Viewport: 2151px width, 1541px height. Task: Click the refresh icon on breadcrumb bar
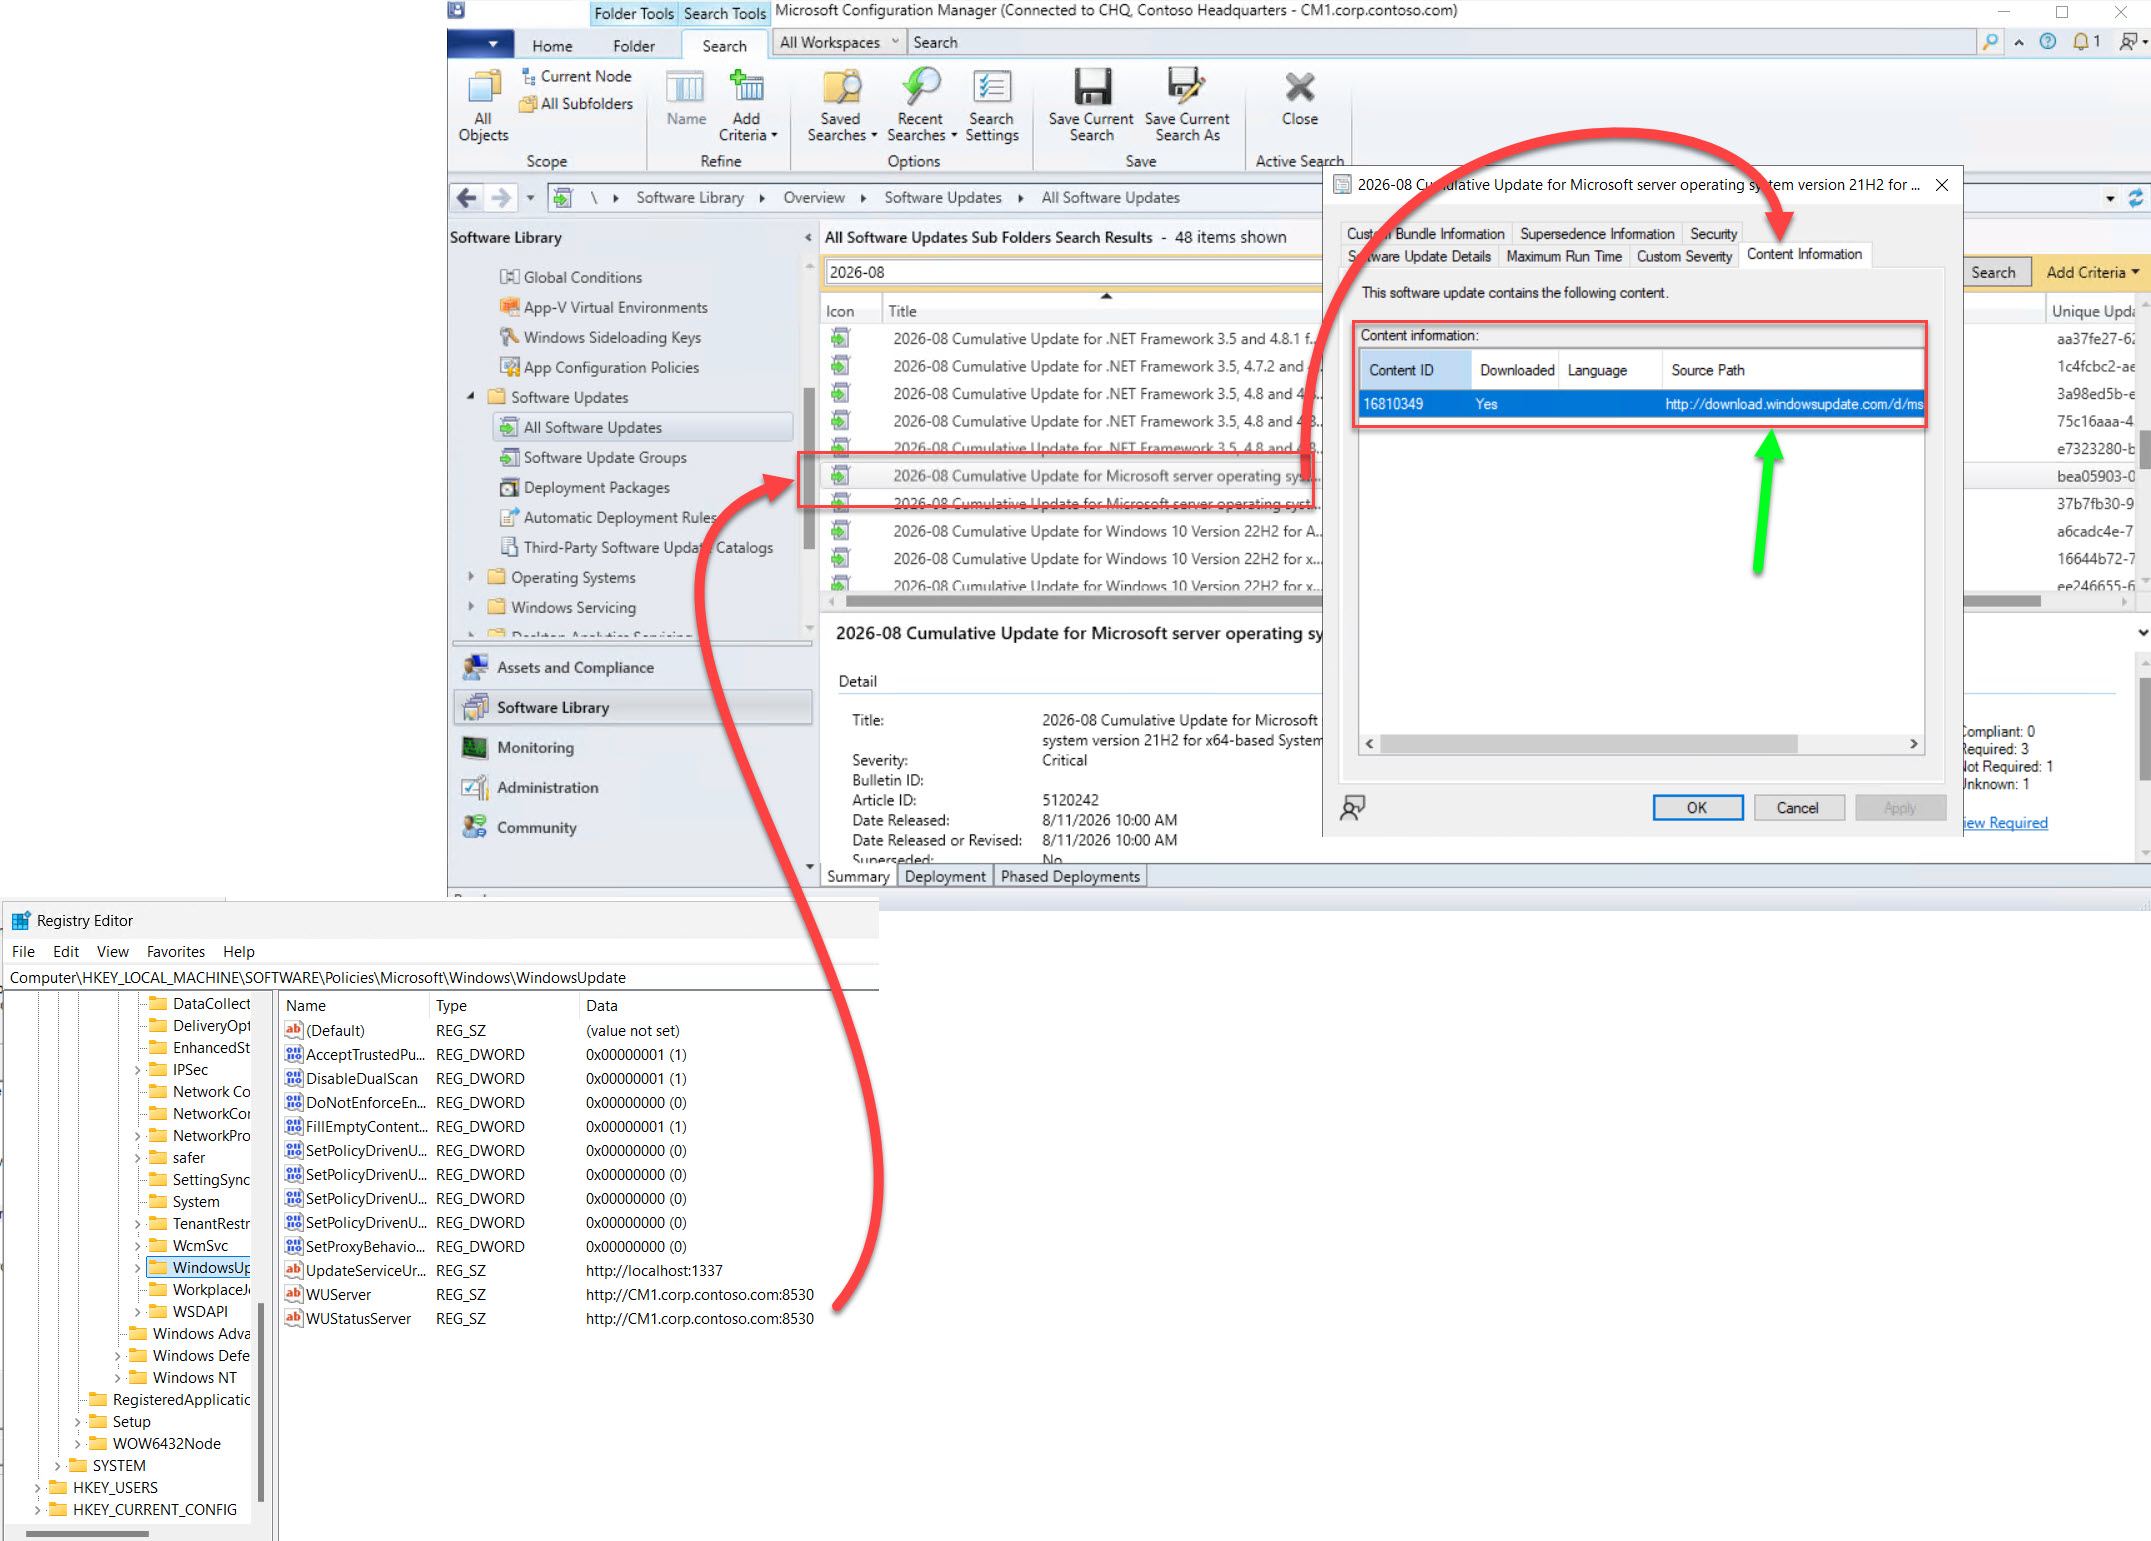(2135, 198)
